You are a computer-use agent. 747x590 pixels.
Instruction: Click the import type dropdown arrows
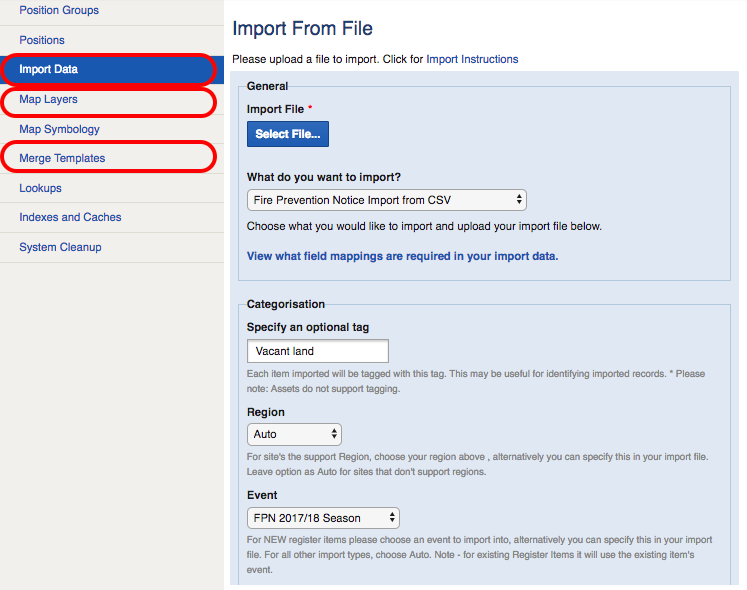click(x=519, y=200)
